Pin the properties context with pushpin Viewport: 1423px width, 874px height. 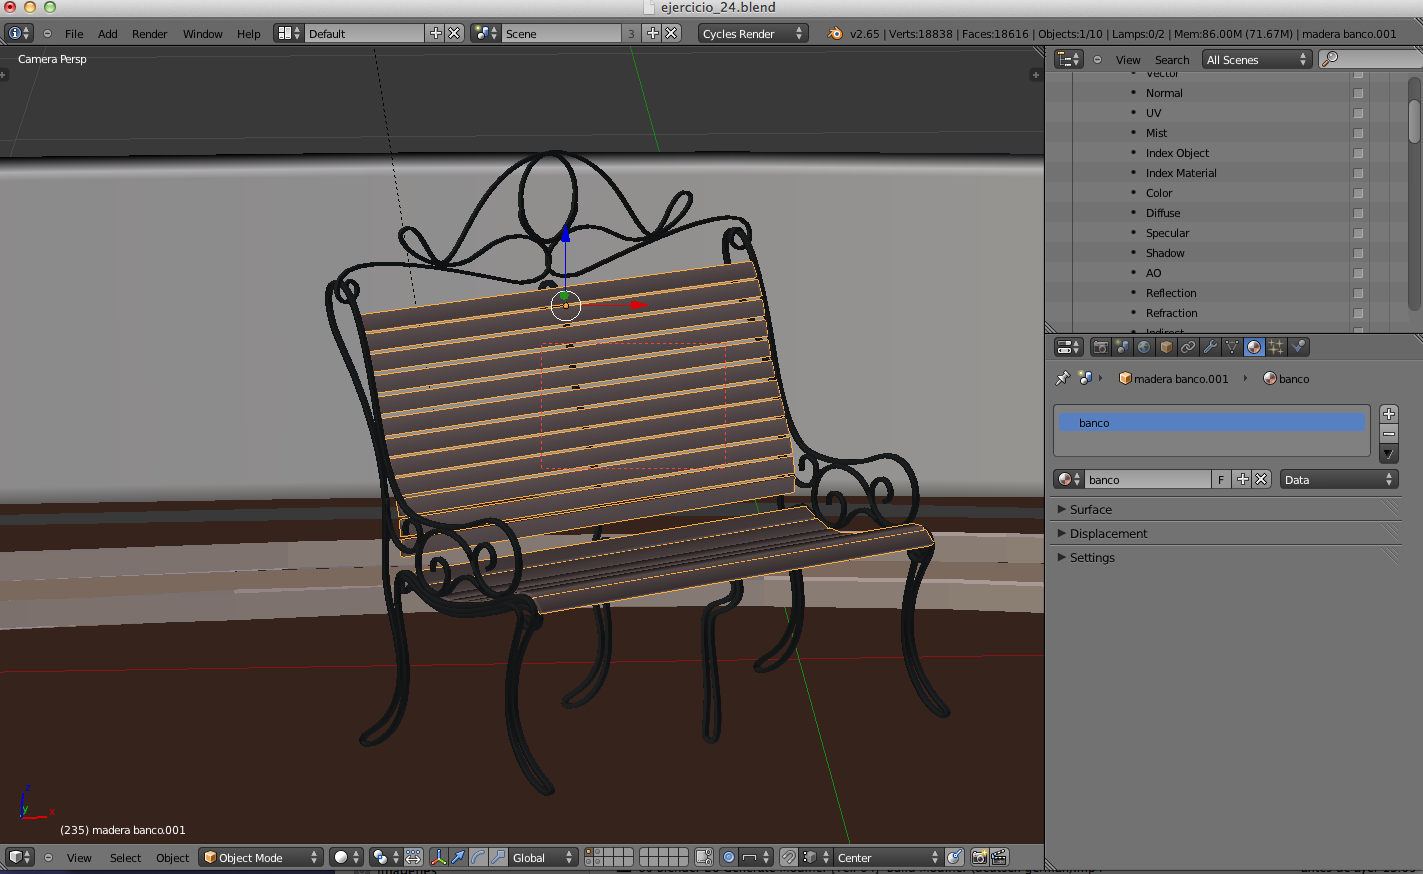coord(1062,378)
